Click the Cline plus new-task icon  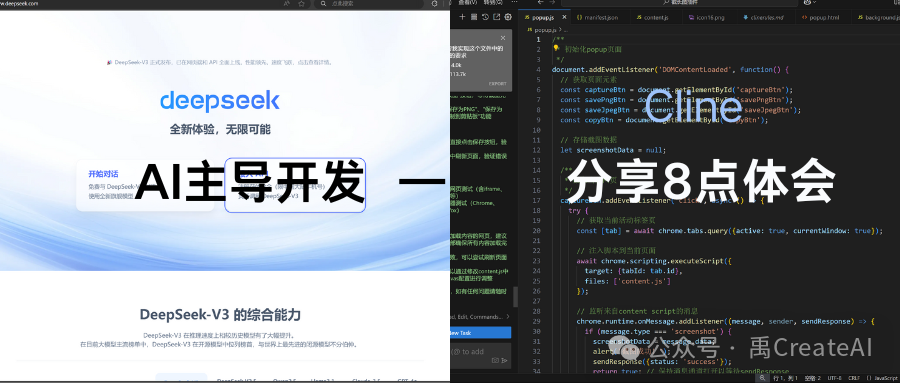pyautogui.click(x=462, y=17)
